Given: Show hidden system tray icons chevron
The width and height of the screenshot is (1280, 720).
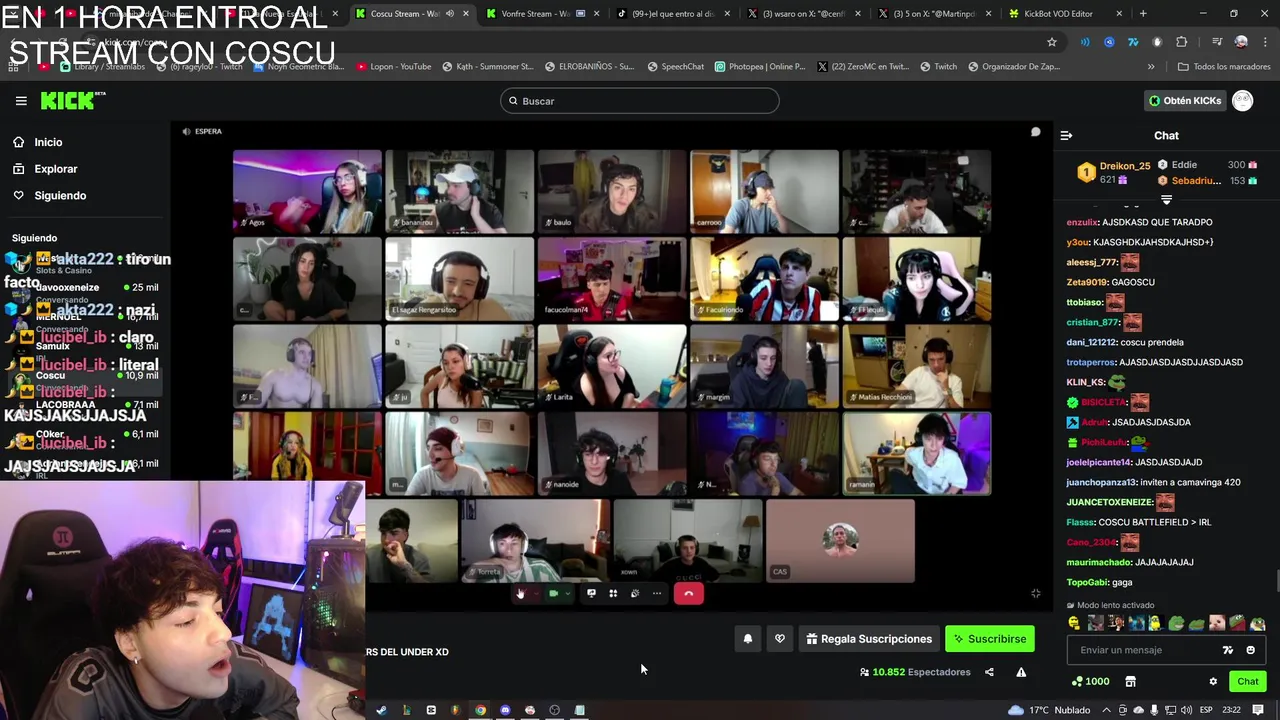Looking at the screenshot, I should point(1108,710).
